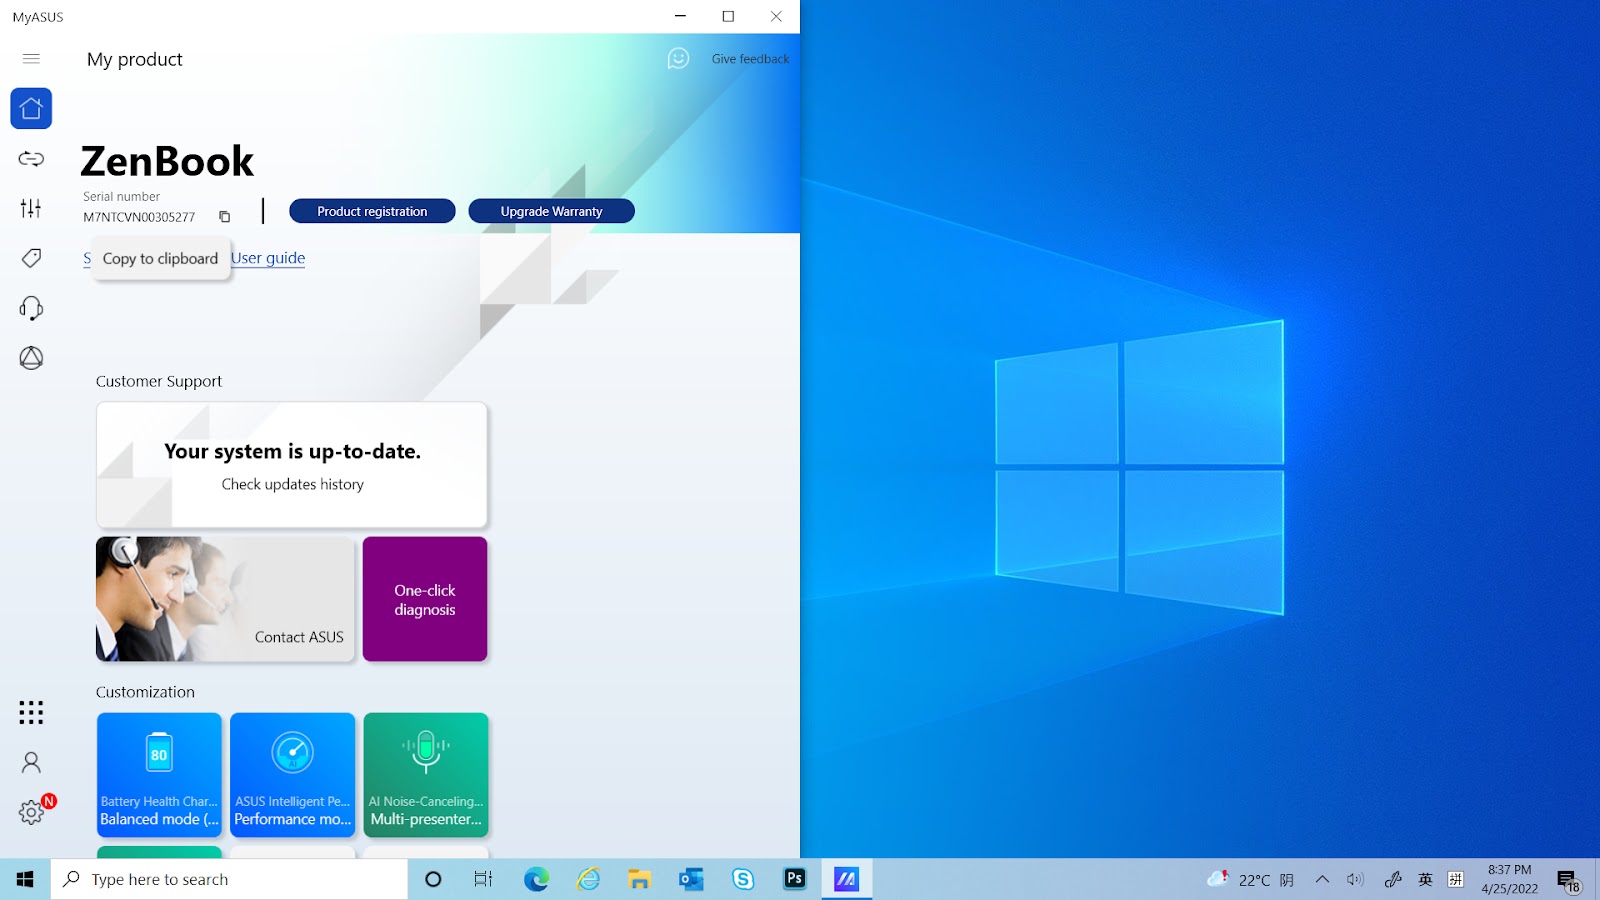Screen dimensions: 1600x900
Task: Open AI Noise-Canceling microphone tile
Action: 426,775
